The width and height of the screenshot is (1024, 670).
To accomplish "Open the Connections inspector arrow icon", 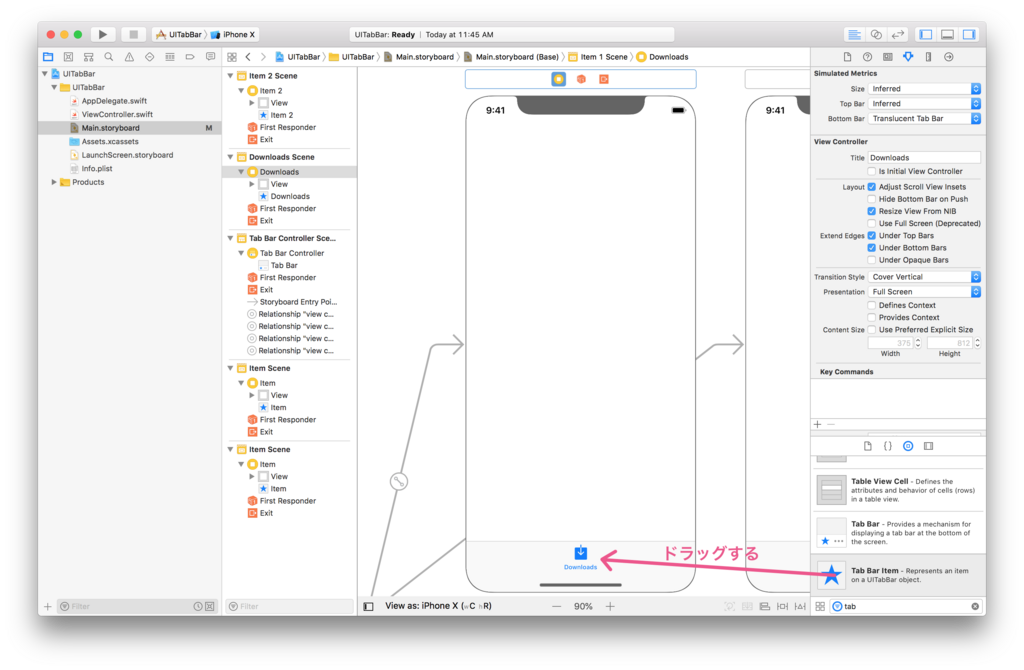I will pos(948,57).
